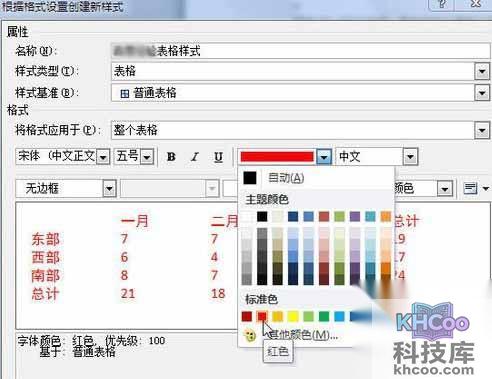Open the 无边框 border style dropdown
Viewport: 492px width, 379px height.
coord(109,189)
